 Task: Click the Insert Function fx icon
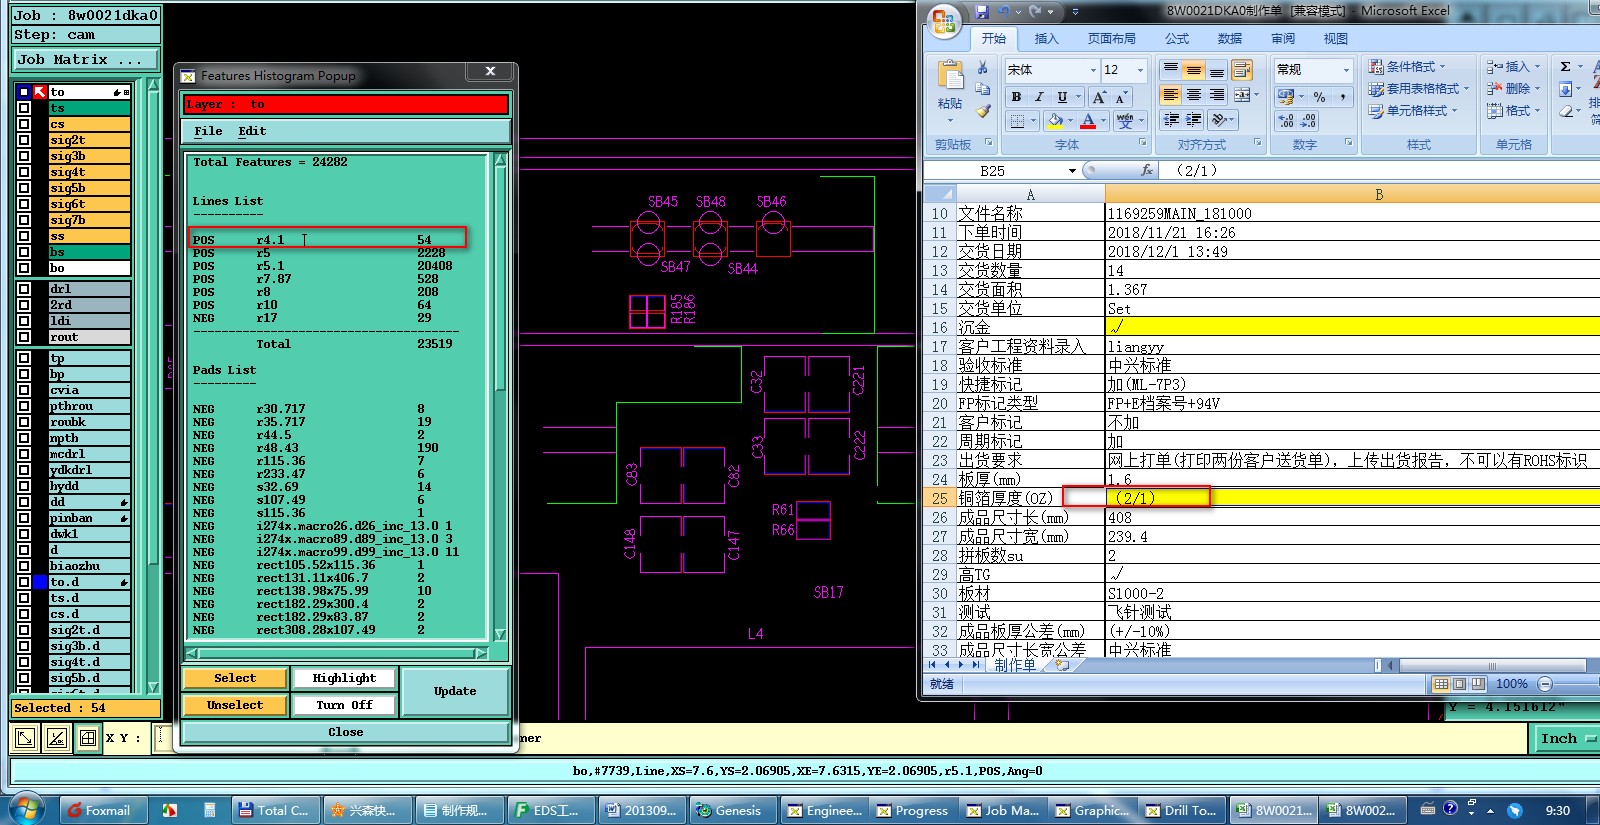pyautogui.click(x=1147, y=170)
